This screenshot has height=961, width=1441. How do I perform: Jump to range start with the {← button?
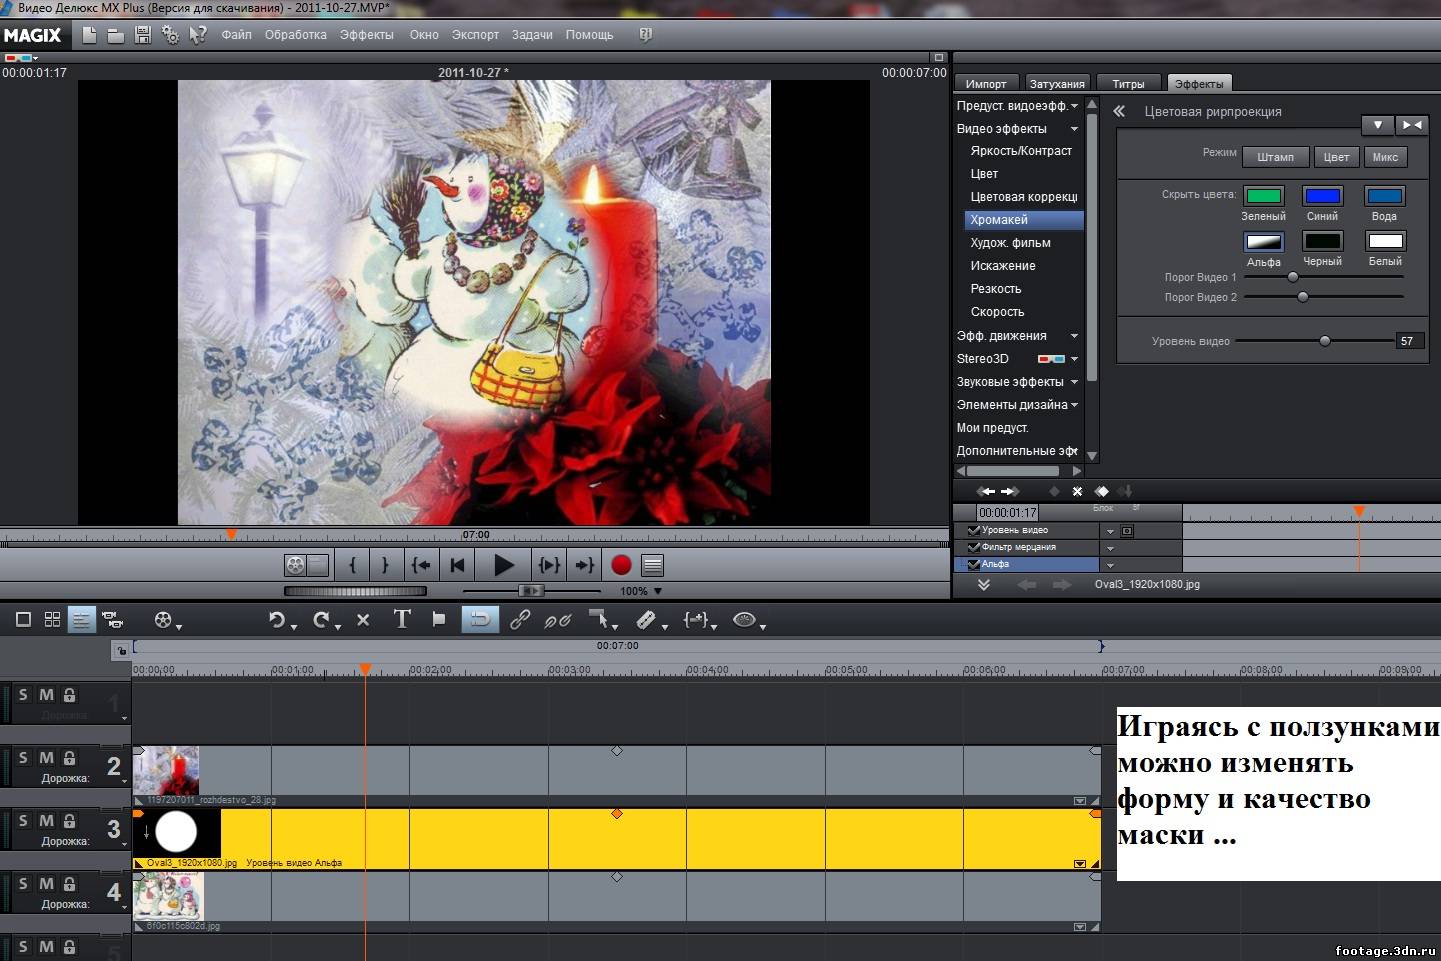(x=421, y=565)
